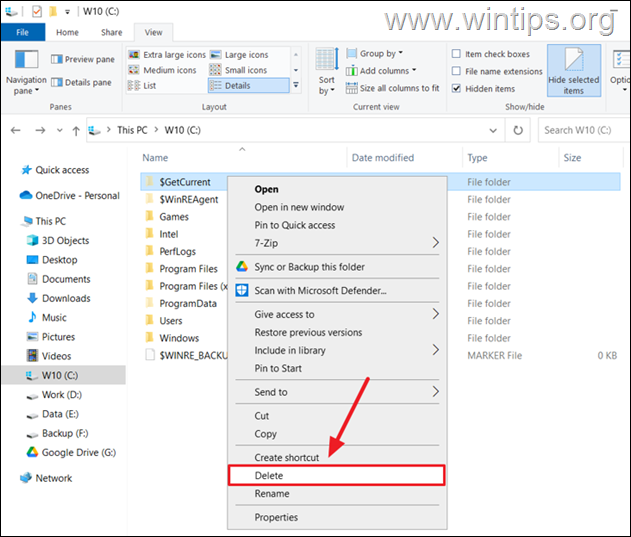The image size is (631, 537).
Task: Open OneDrive - Personal in sidebar
Action: 70,196
